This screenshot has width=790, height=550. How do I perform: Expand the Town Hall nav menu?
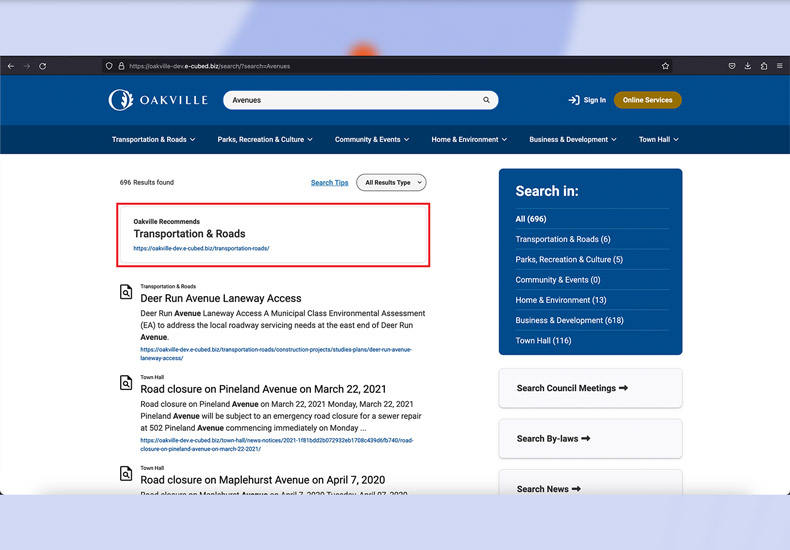pos(658,140)
